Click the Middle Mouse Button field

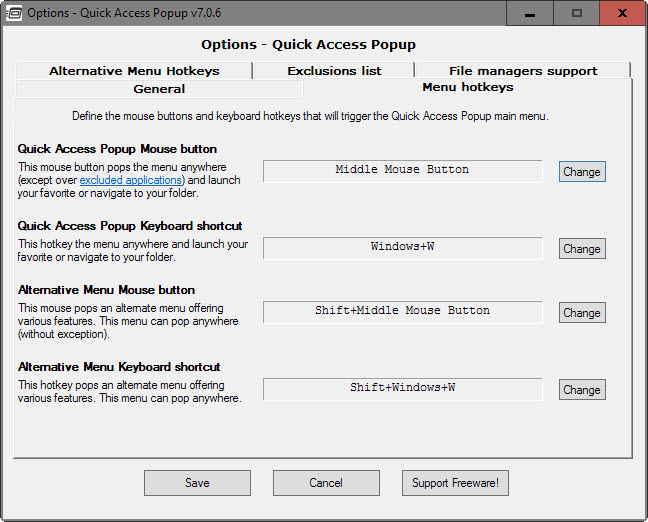click(403, 171)
